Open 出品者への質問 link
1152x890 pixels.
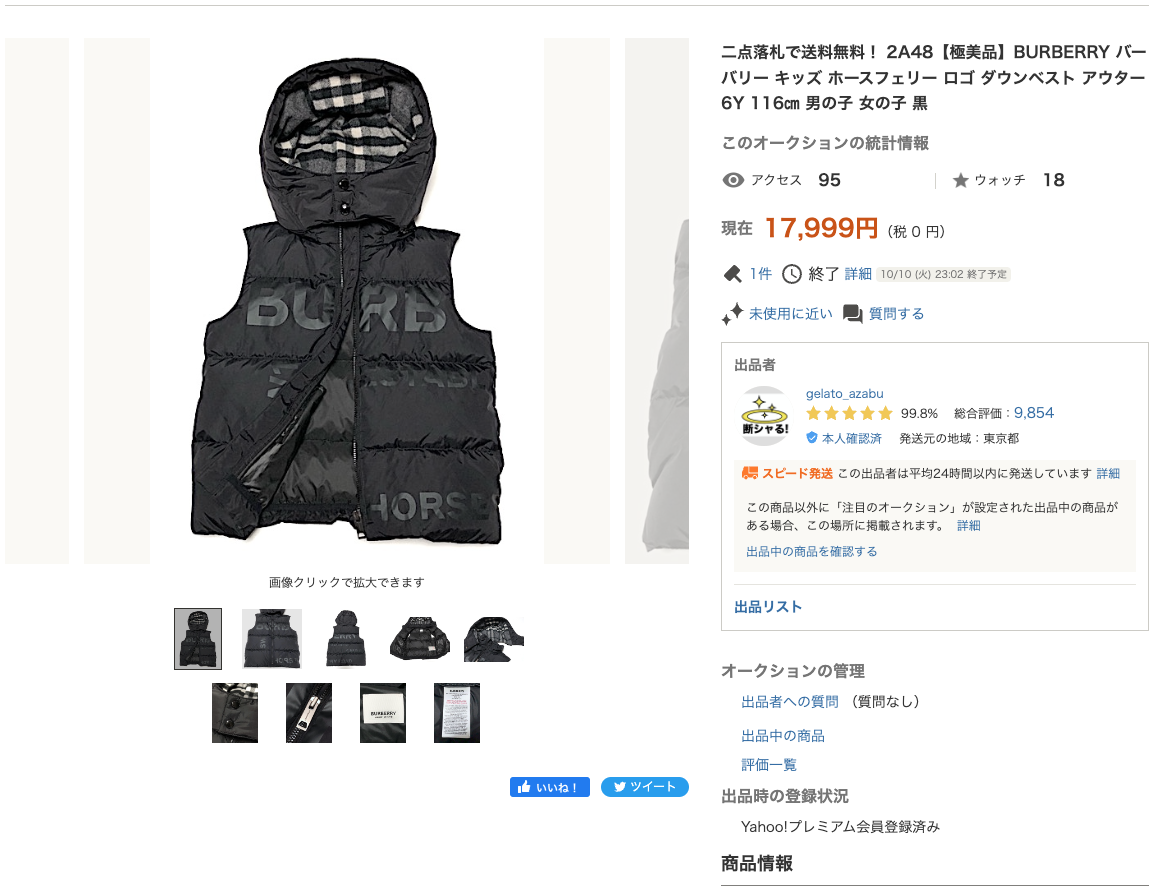(789, 702)
